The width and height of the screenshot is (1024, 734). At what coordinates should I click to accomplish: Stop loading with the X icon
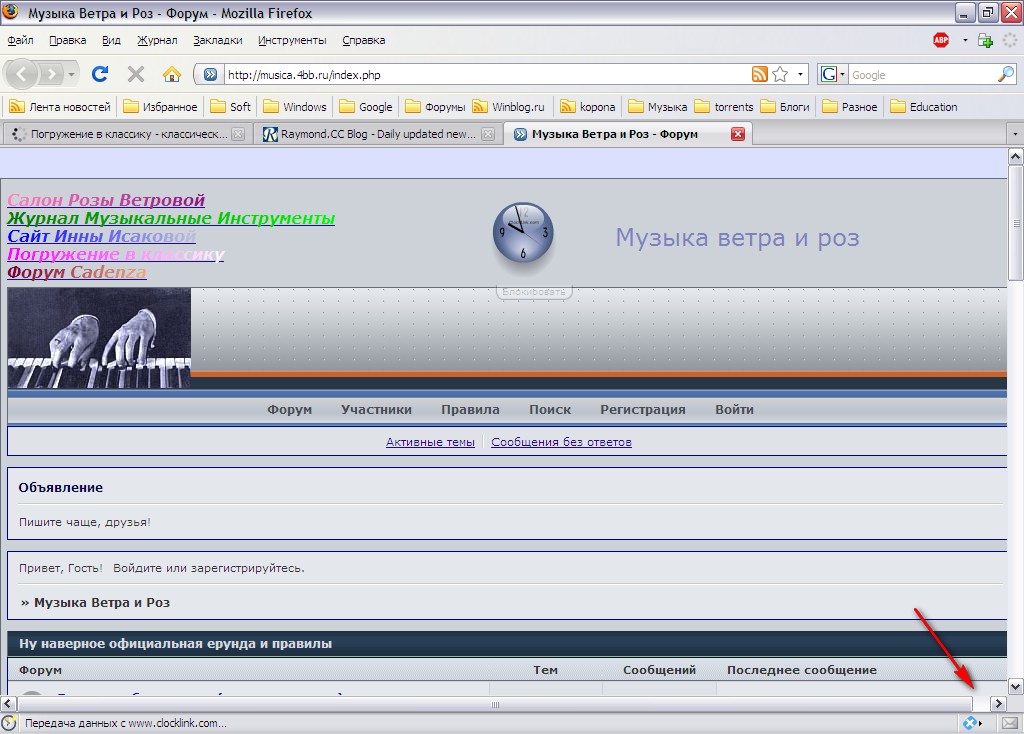click(136, 74)
